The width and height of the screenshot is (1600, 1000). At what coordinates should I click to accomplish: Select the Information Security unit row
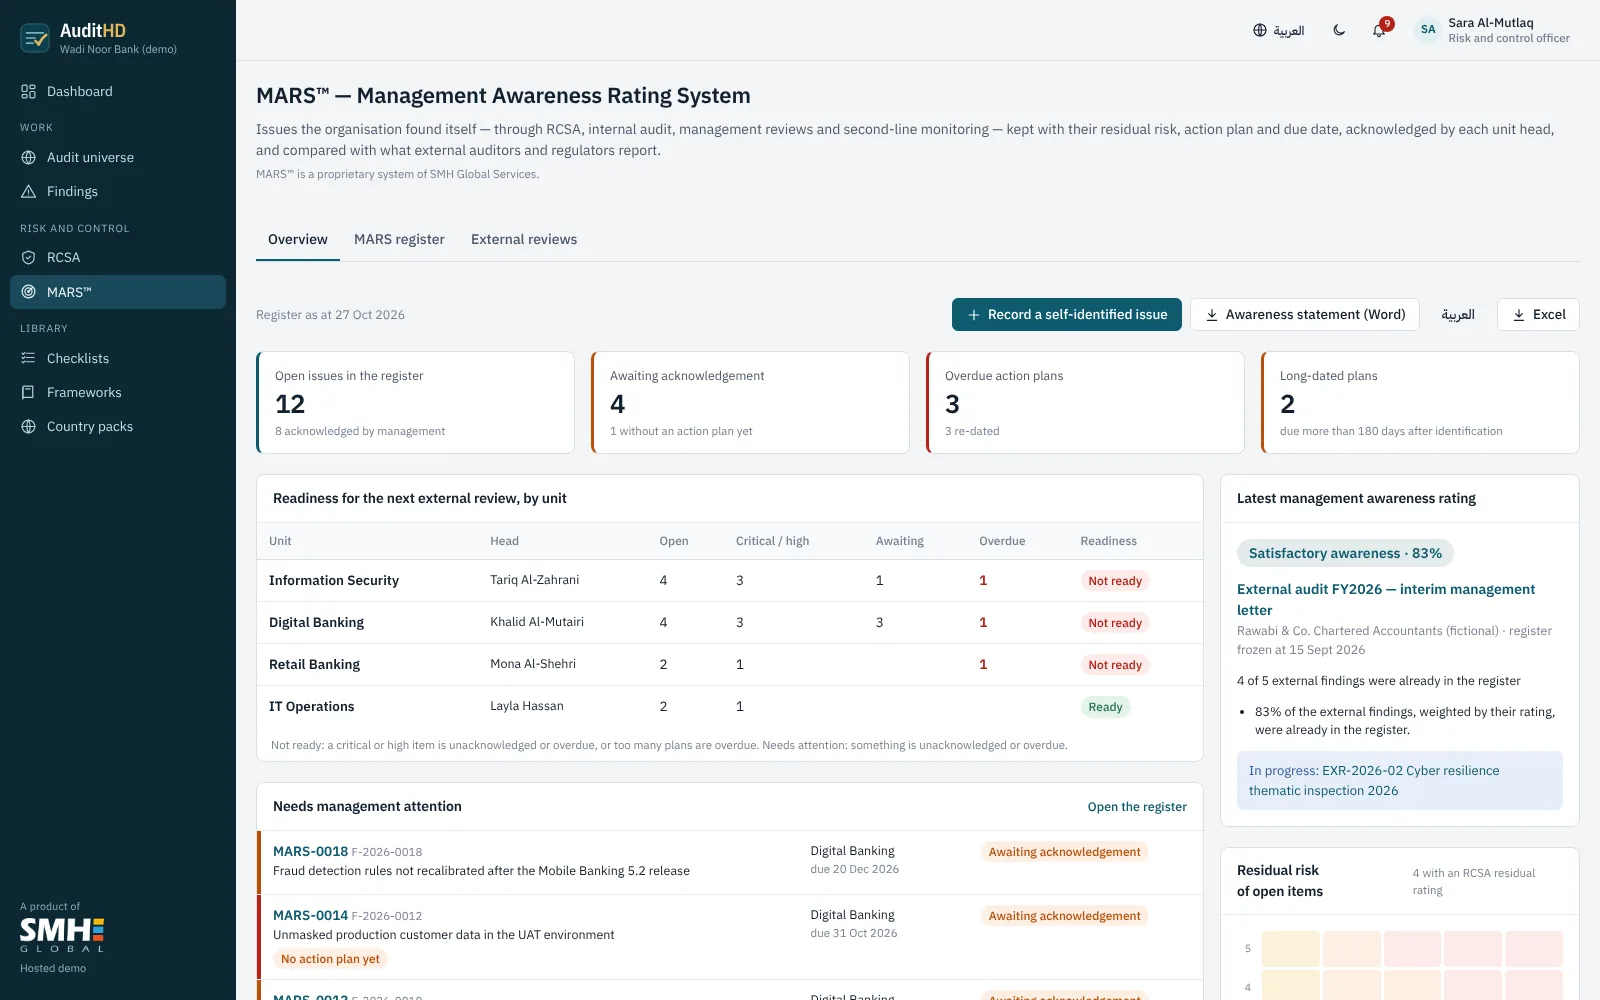click(x=730, y=581)
